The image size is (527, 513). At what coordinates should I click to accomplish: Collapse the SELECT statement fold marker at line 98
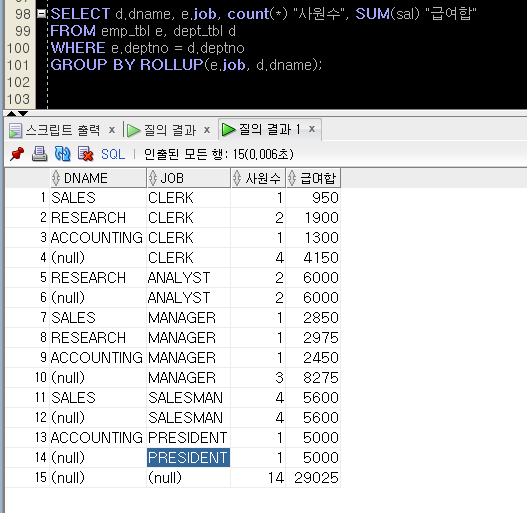pyautogui.click(x=41, y=14)
